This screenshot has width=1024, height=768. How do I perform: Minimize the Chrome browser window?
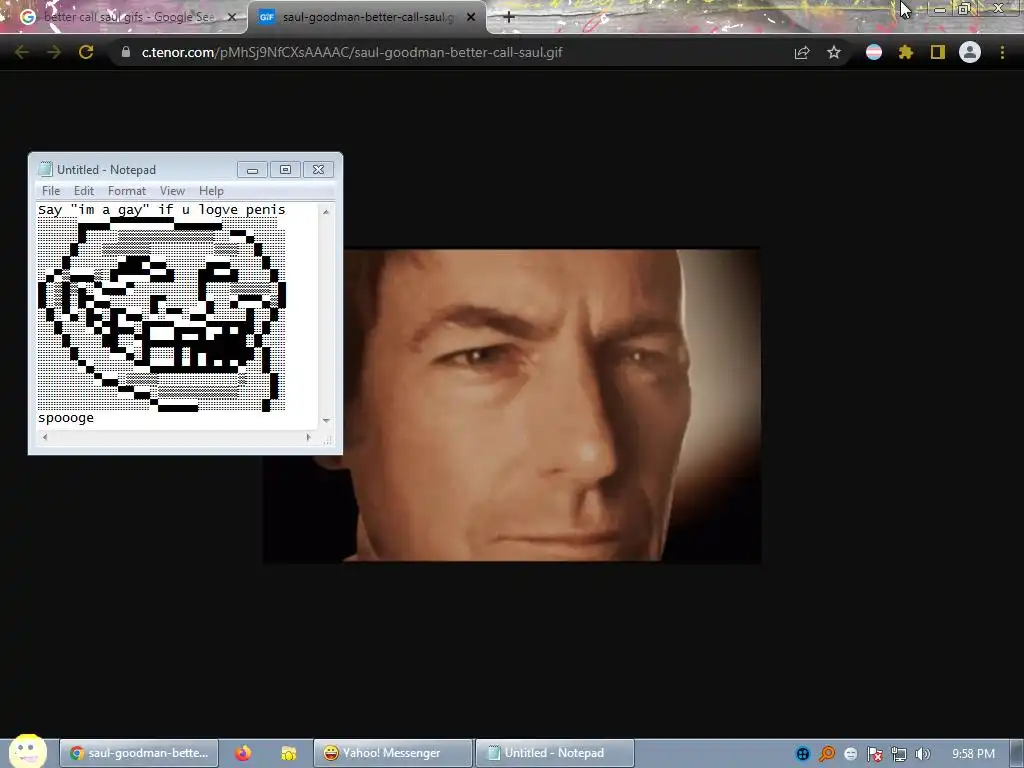pos(940,9)
